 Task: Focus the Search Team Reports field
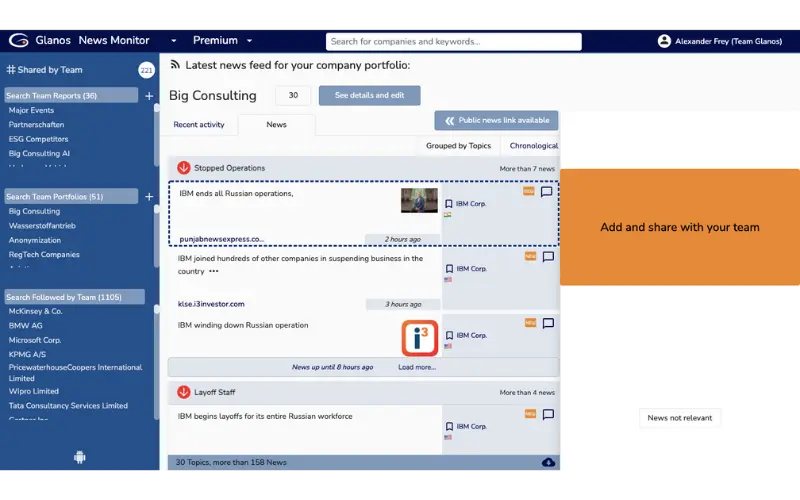(71, 95)
